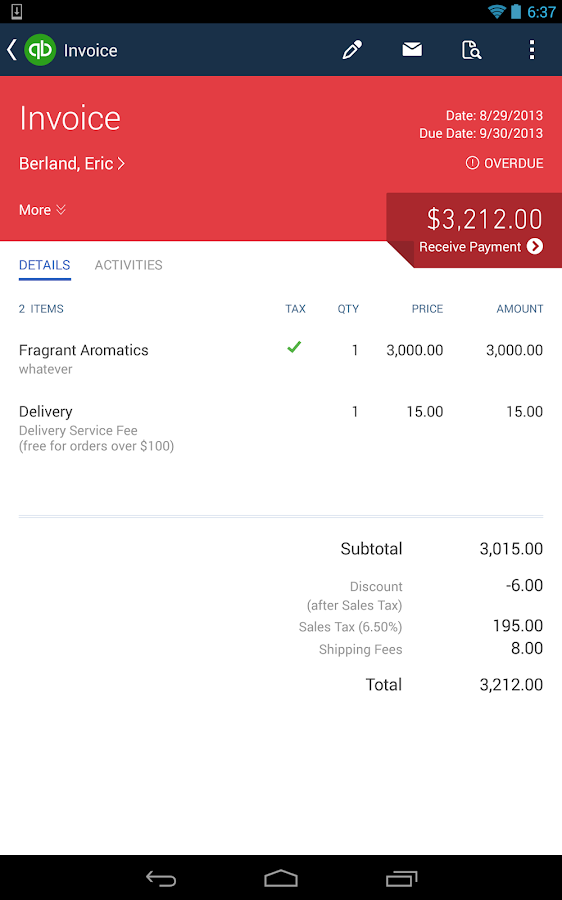Open the email envelope icon
The width and height of the screenshot is (562, 900).
coord(412,50)
